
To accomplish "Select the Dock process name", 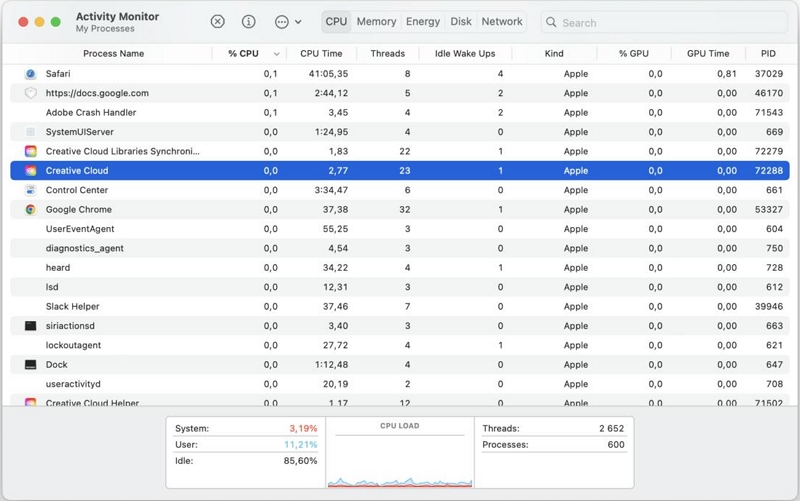I will tap(57, 365).
